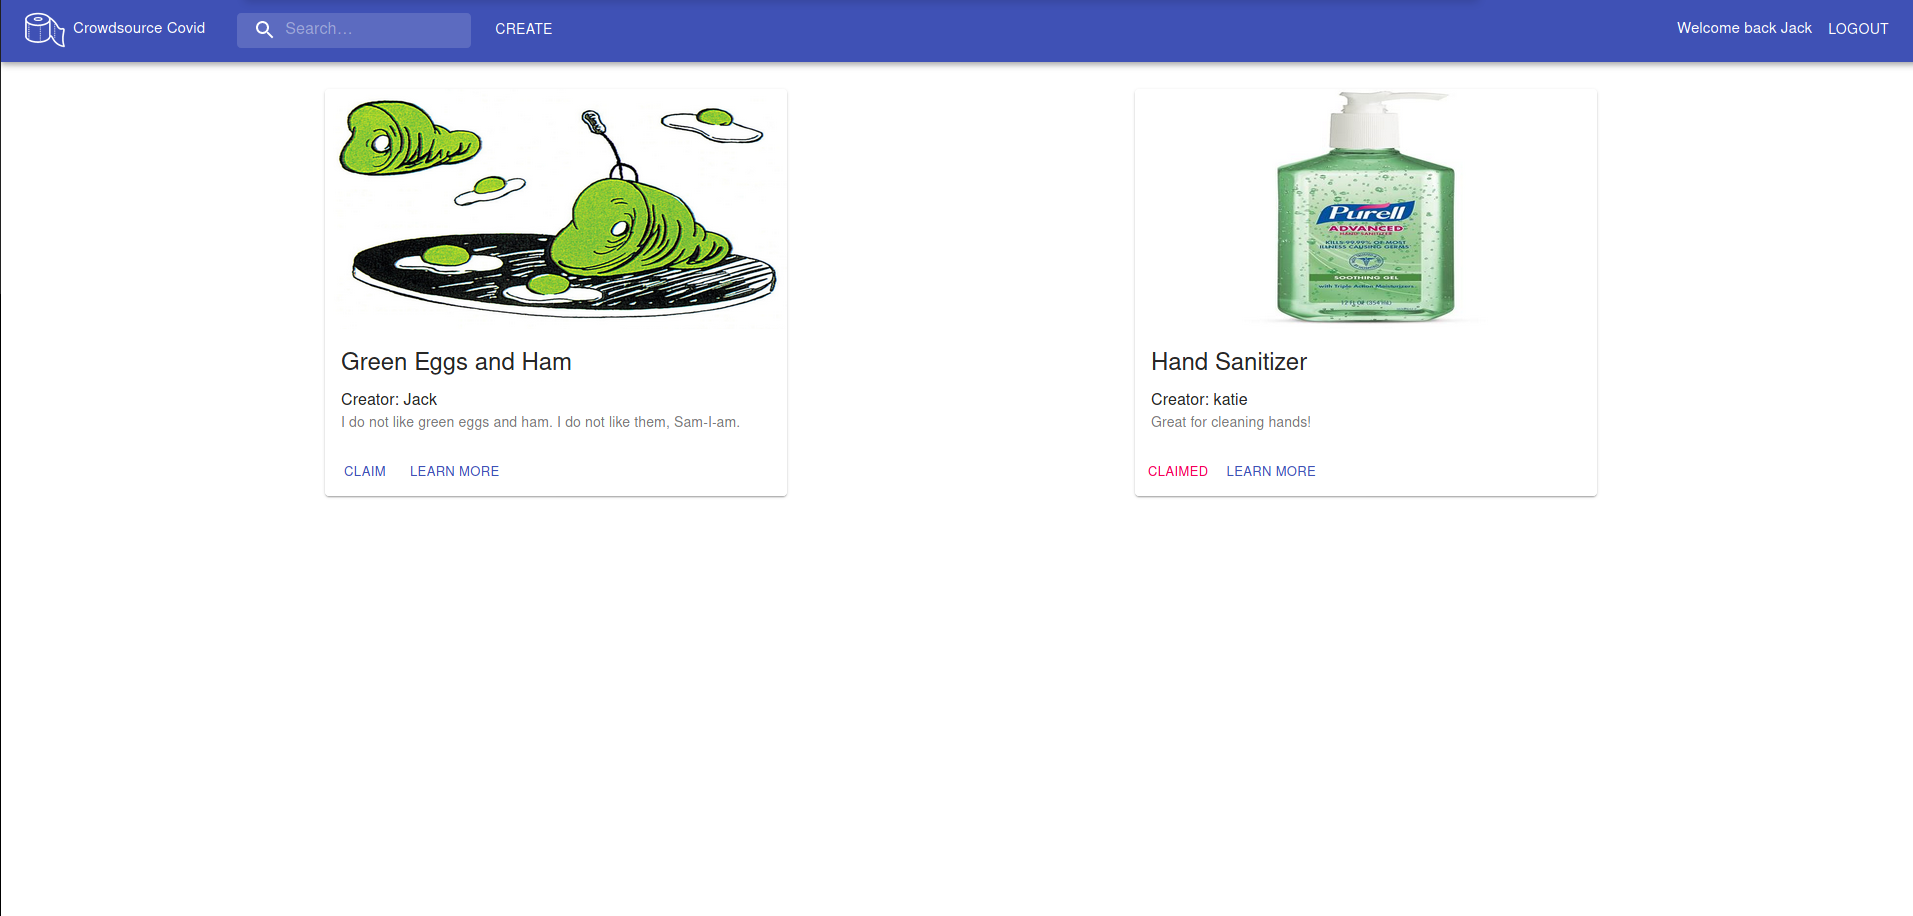
Task: Click the Creator: Jack text
Action: pyautogui.click(x=389, y=399)
